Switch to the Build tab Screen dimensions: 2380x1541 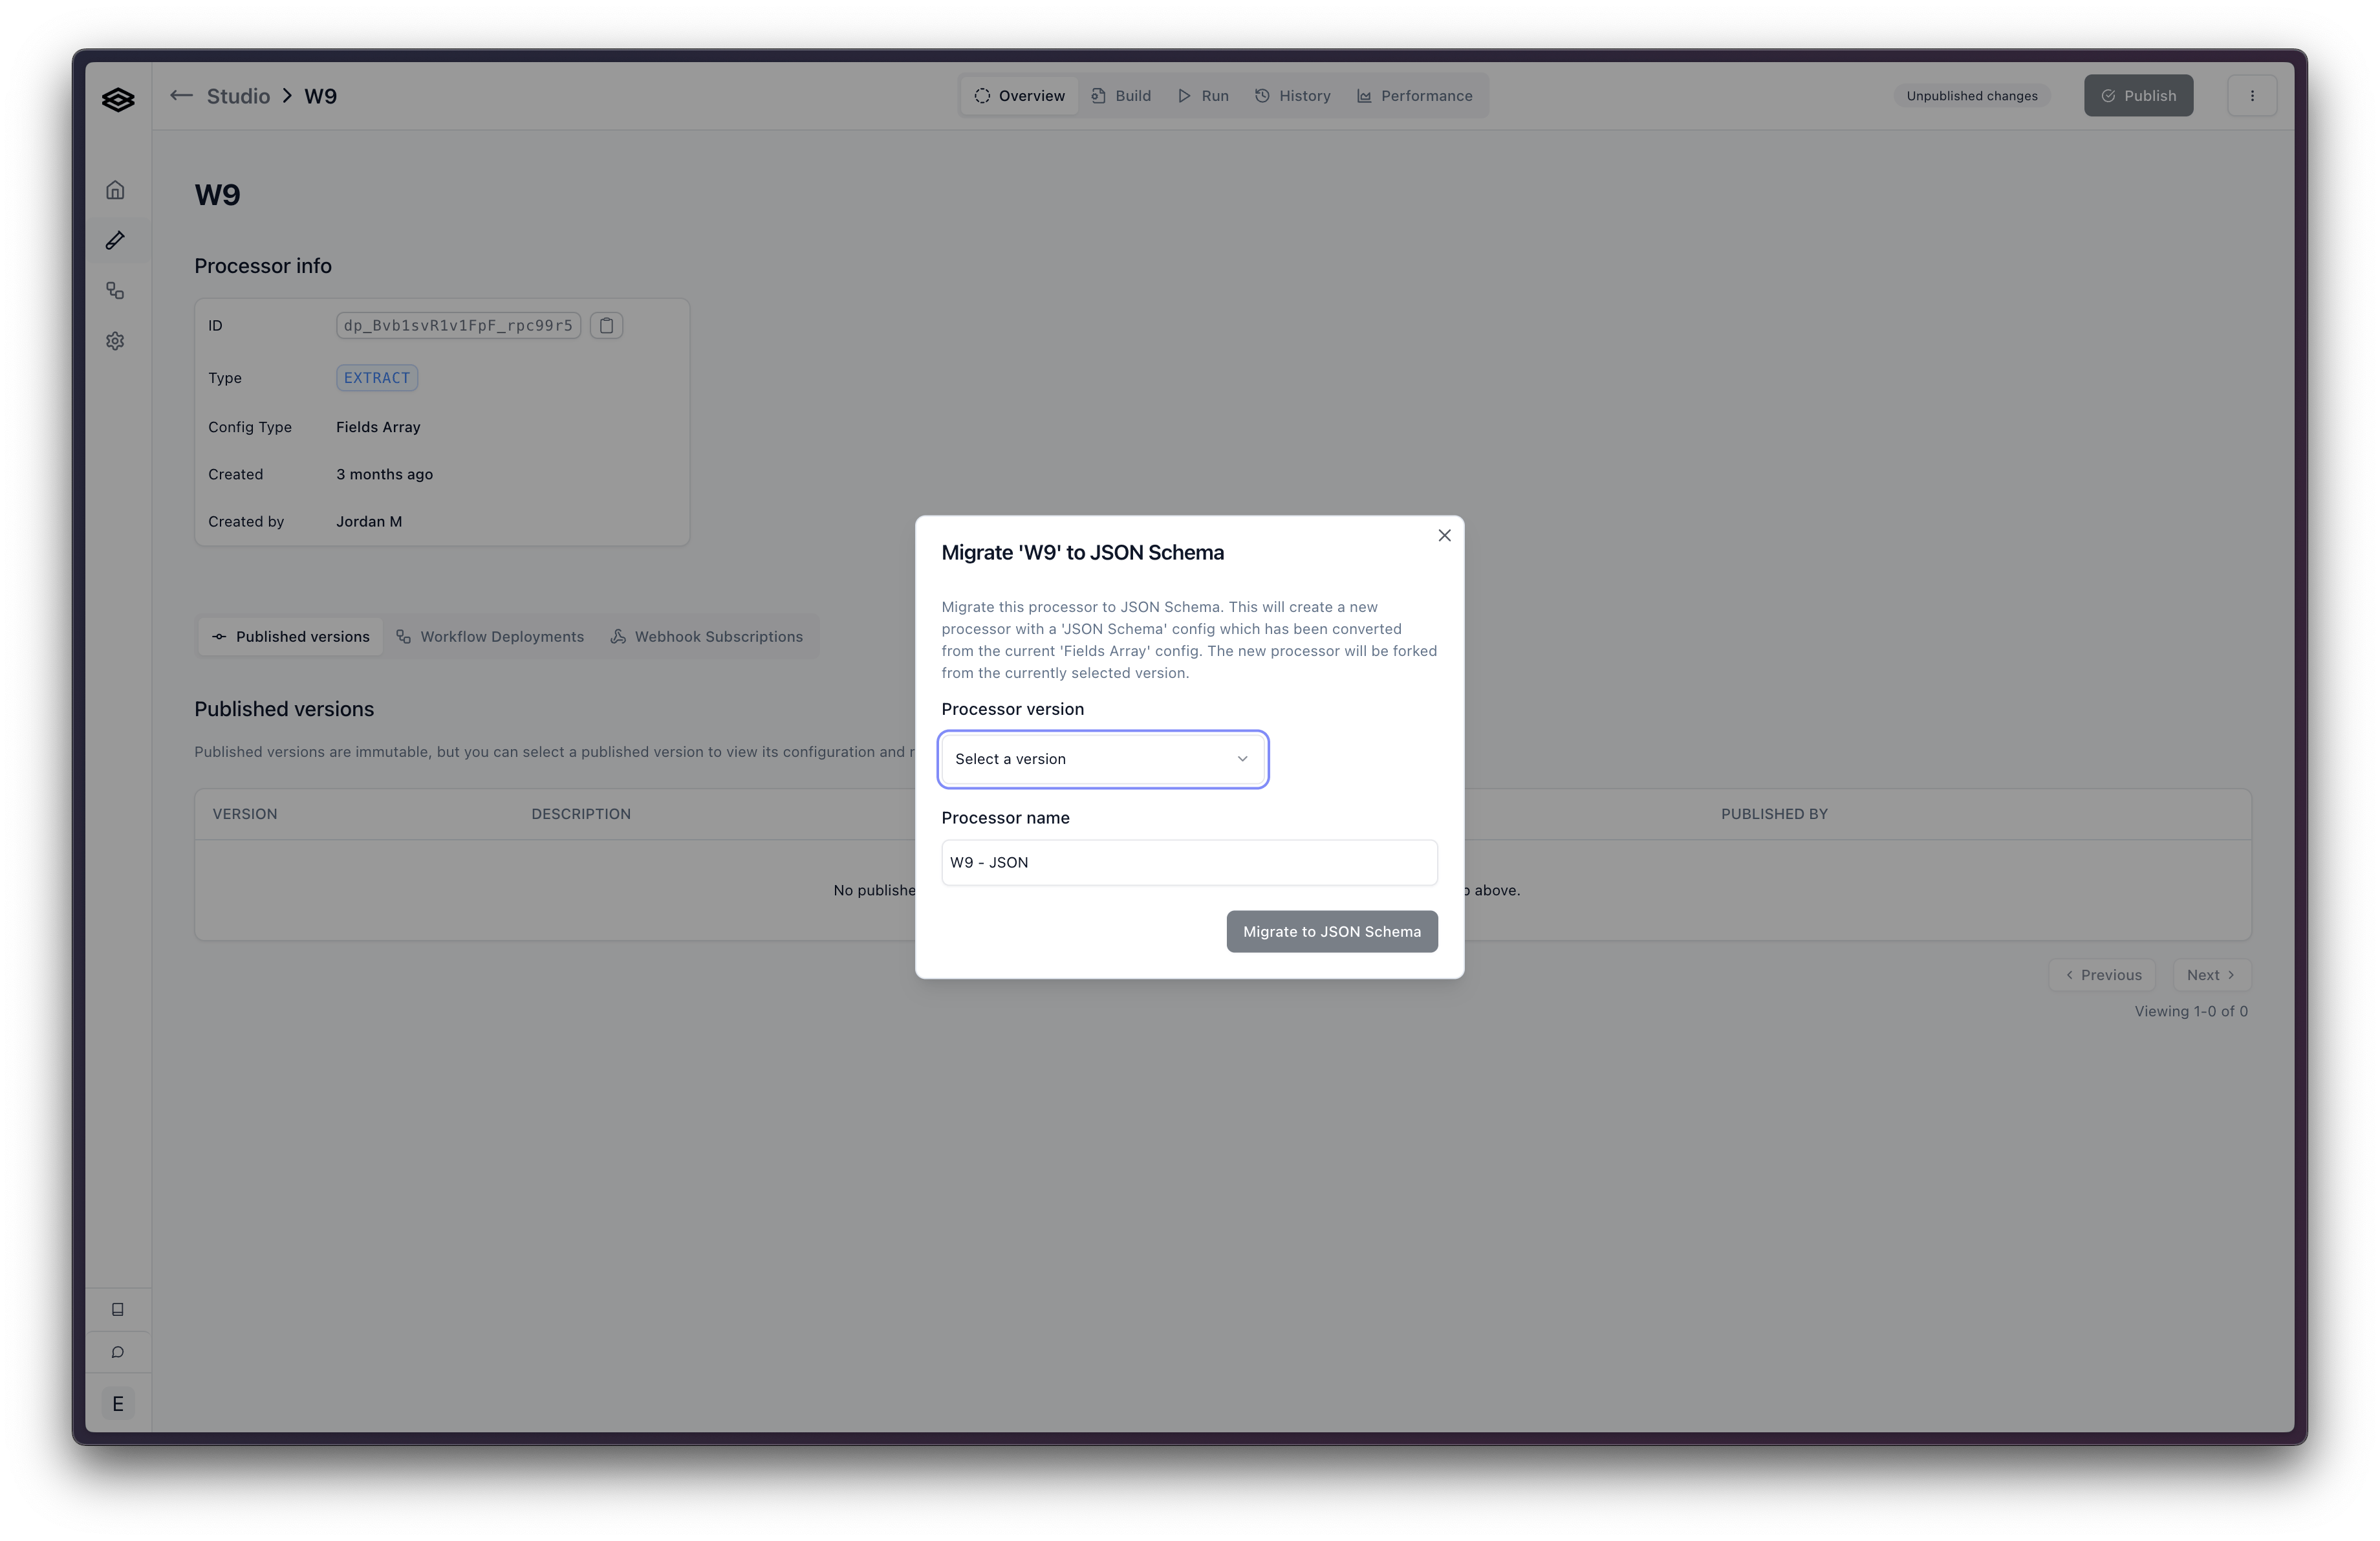pyautogui.click(x=1121, y=96)
